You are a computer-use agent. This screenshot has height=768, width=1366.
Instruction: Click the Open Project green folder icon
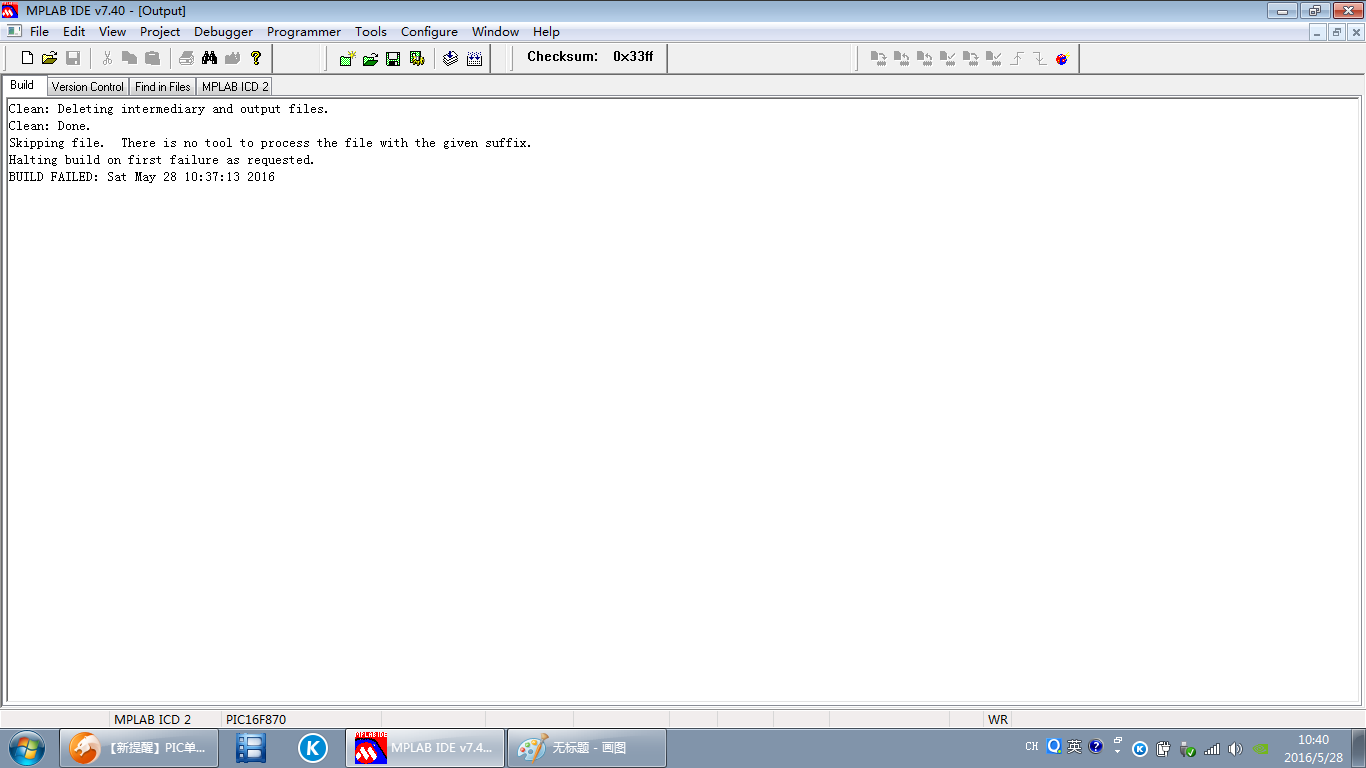click(370, 58)
